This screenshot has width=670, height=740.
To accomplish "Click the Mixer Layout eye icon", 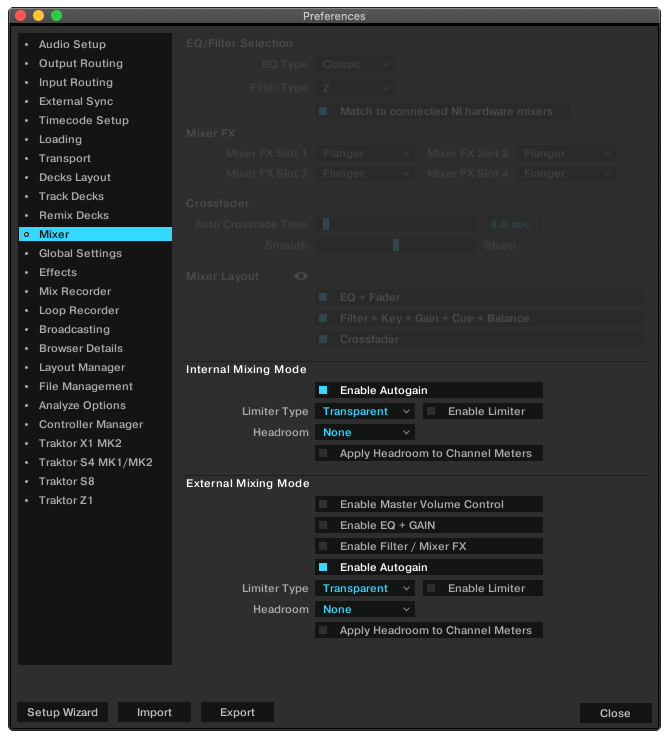I will click(x=301, y=276).
